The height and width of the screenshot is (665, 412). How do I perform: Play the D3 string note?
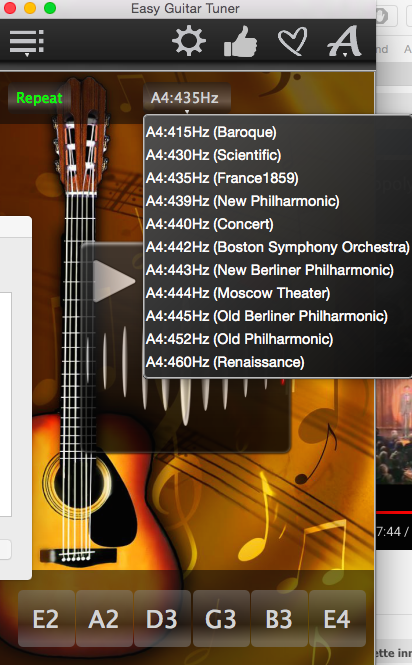162,619
